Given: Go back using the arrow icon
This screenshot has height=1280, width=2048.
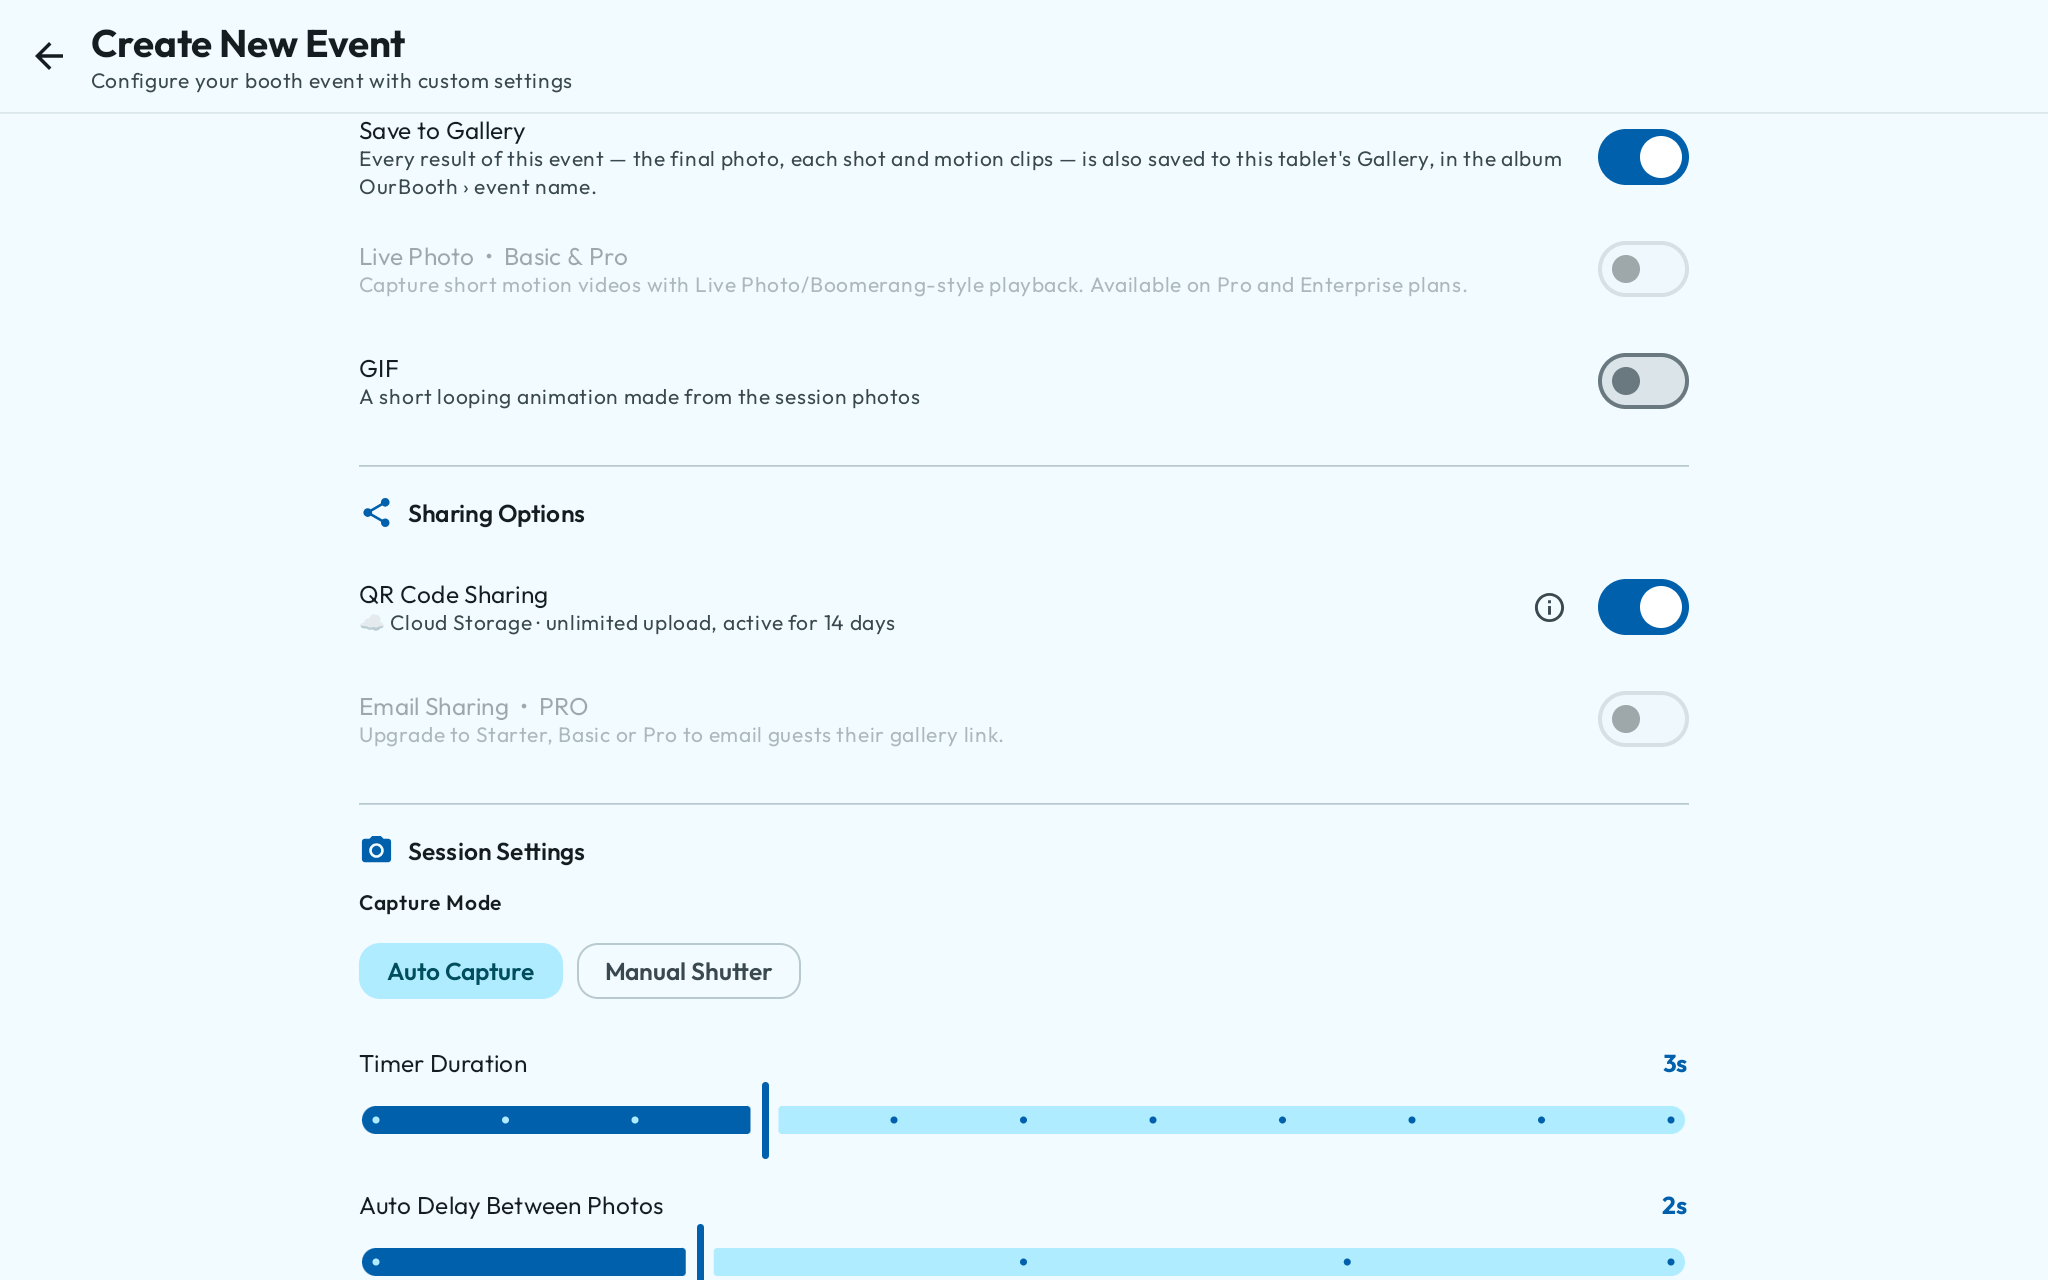Looking at the screenshot, I should tap(48, 56).
